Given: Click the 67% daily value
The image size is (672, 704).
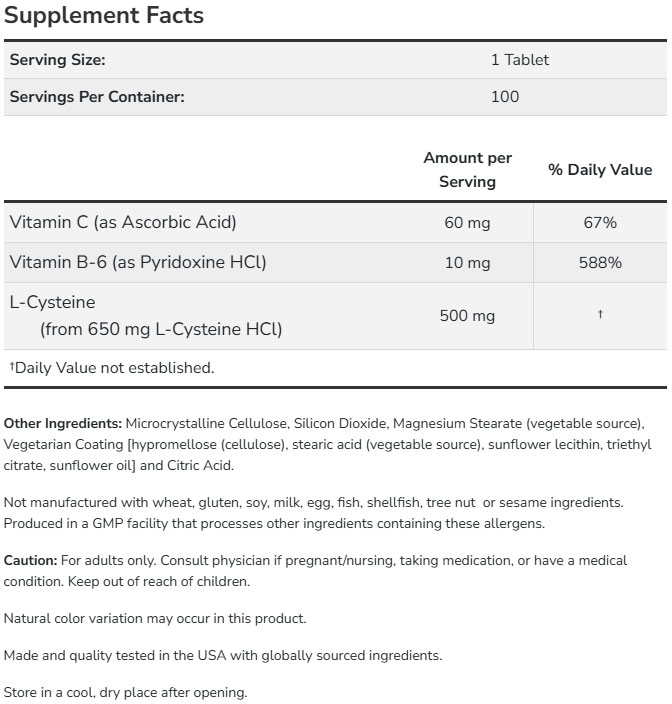Looking at the screenshot, I should pyautogui.click(x=600, y=223).
